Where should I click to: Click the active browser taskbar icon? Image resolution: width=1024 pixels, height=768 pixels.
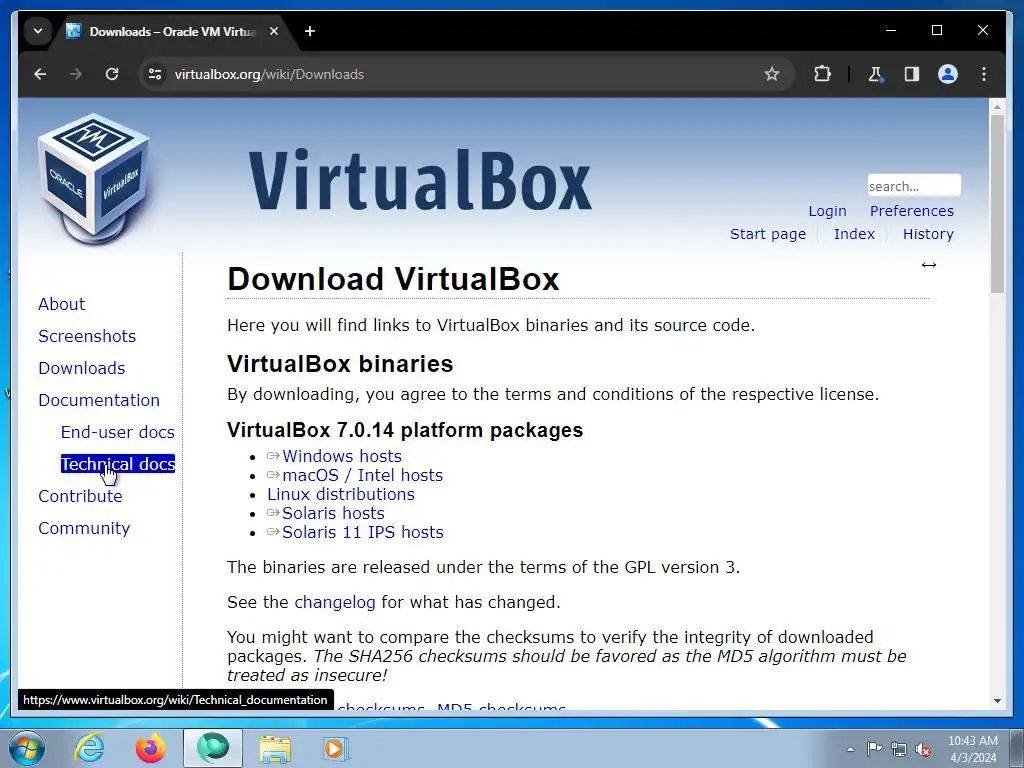(213, 748)
